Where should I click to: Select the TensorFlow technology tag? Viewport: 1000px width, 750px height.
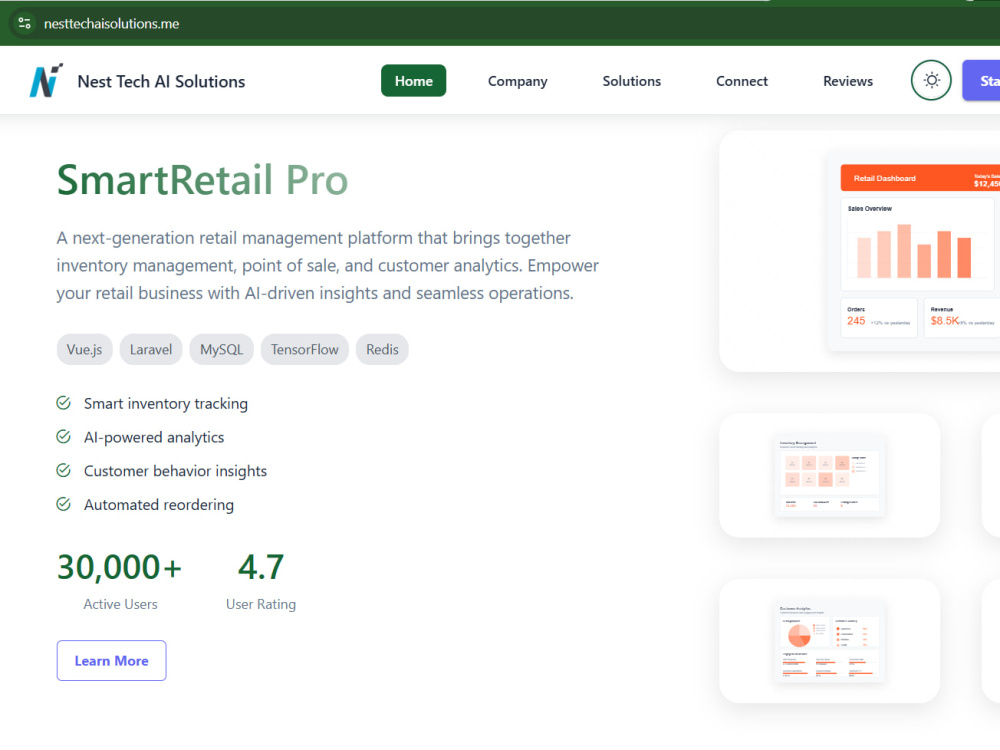304,349
